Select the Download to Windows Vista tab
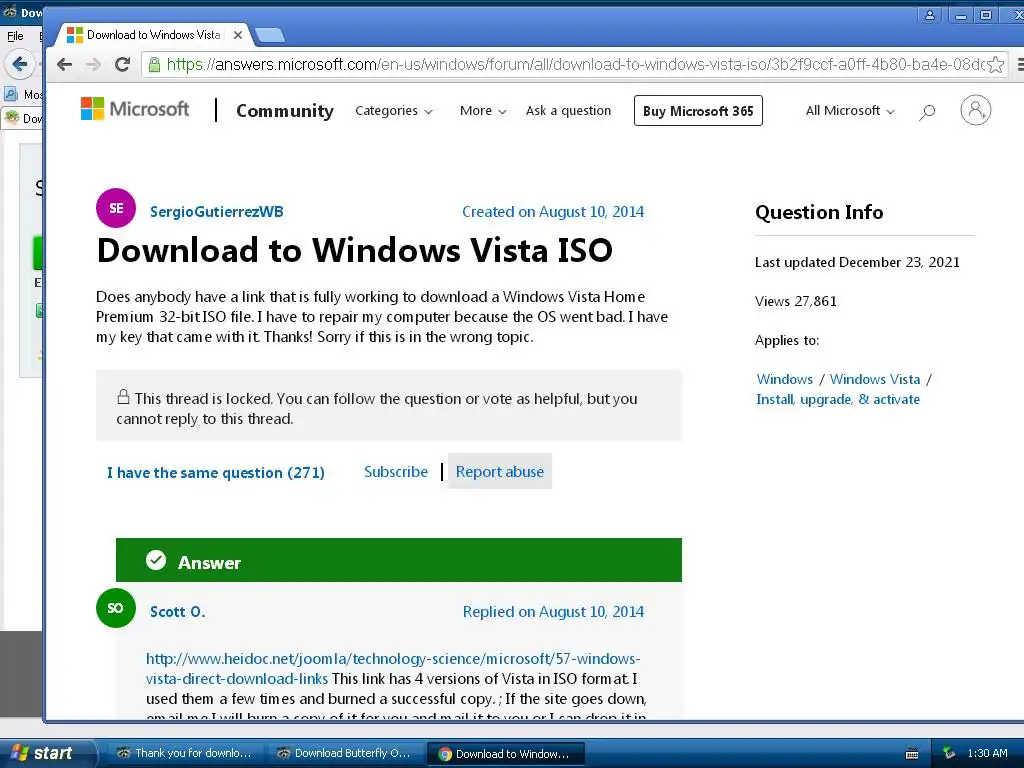 point(154,35)
